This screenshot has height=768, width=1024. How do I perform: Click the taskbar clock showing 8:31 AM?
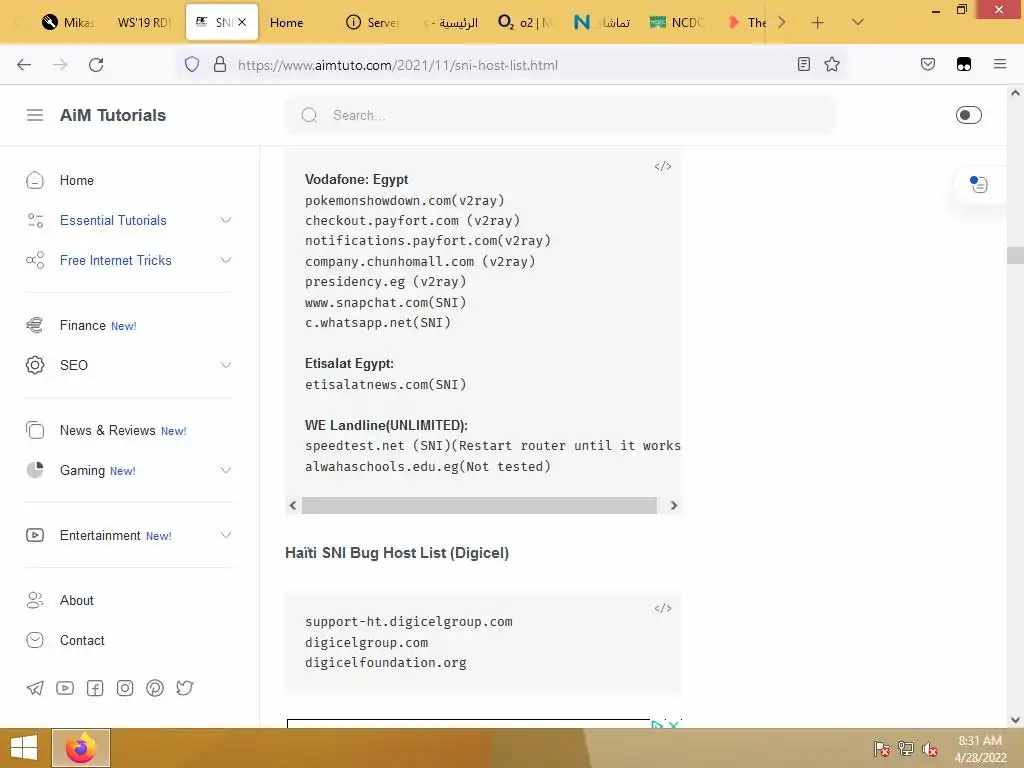[x=980, y=748]
